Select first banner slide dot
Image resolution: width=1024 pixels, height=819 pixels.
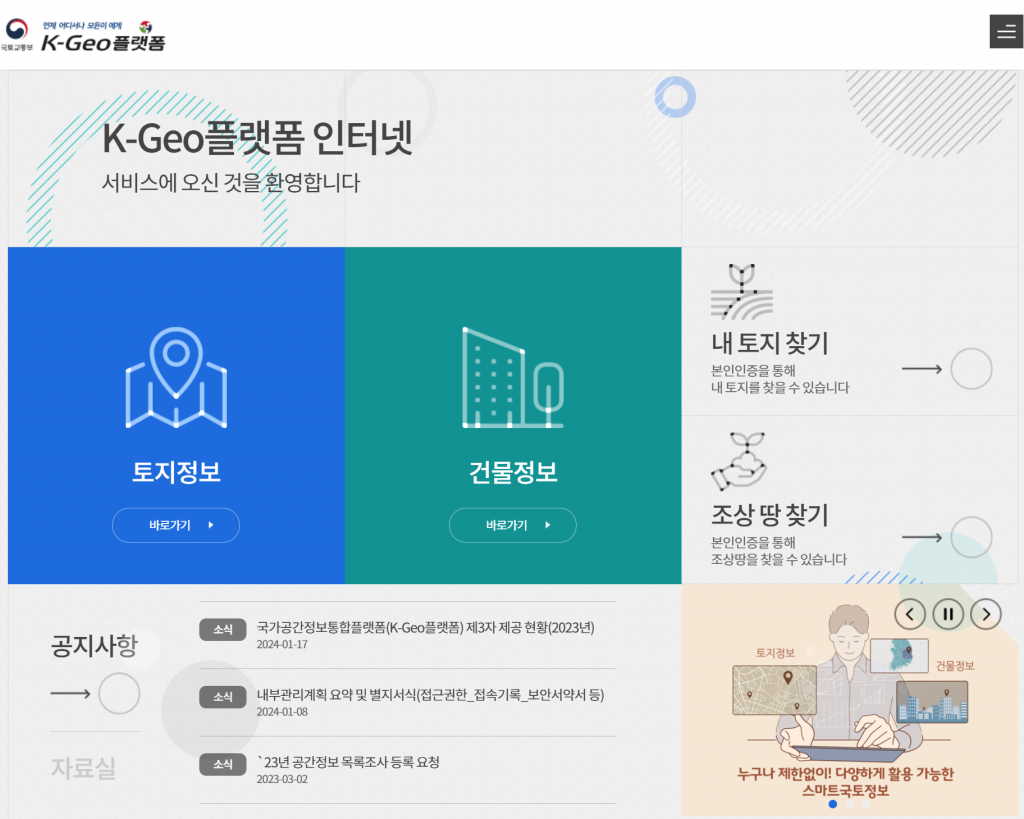833,804
